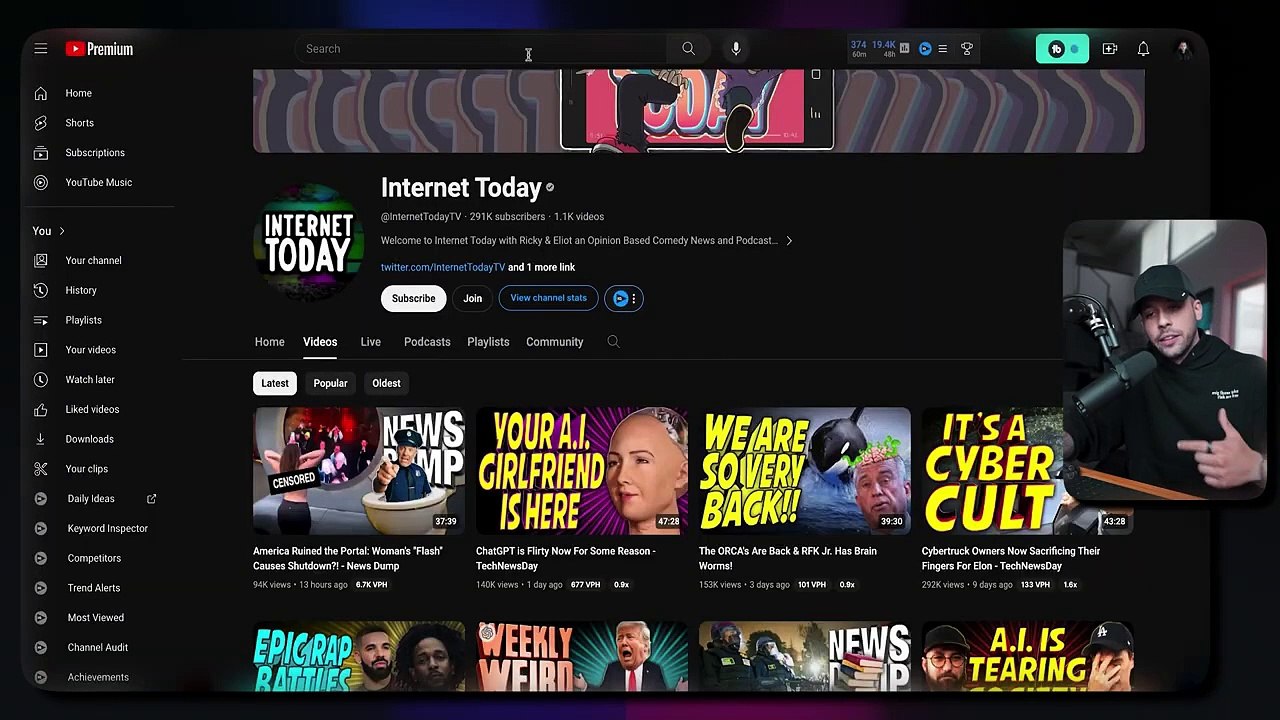The height and width of the screenshot is (720, 1280).
Task: Open Achievements in sidebar
Action: 98,677
